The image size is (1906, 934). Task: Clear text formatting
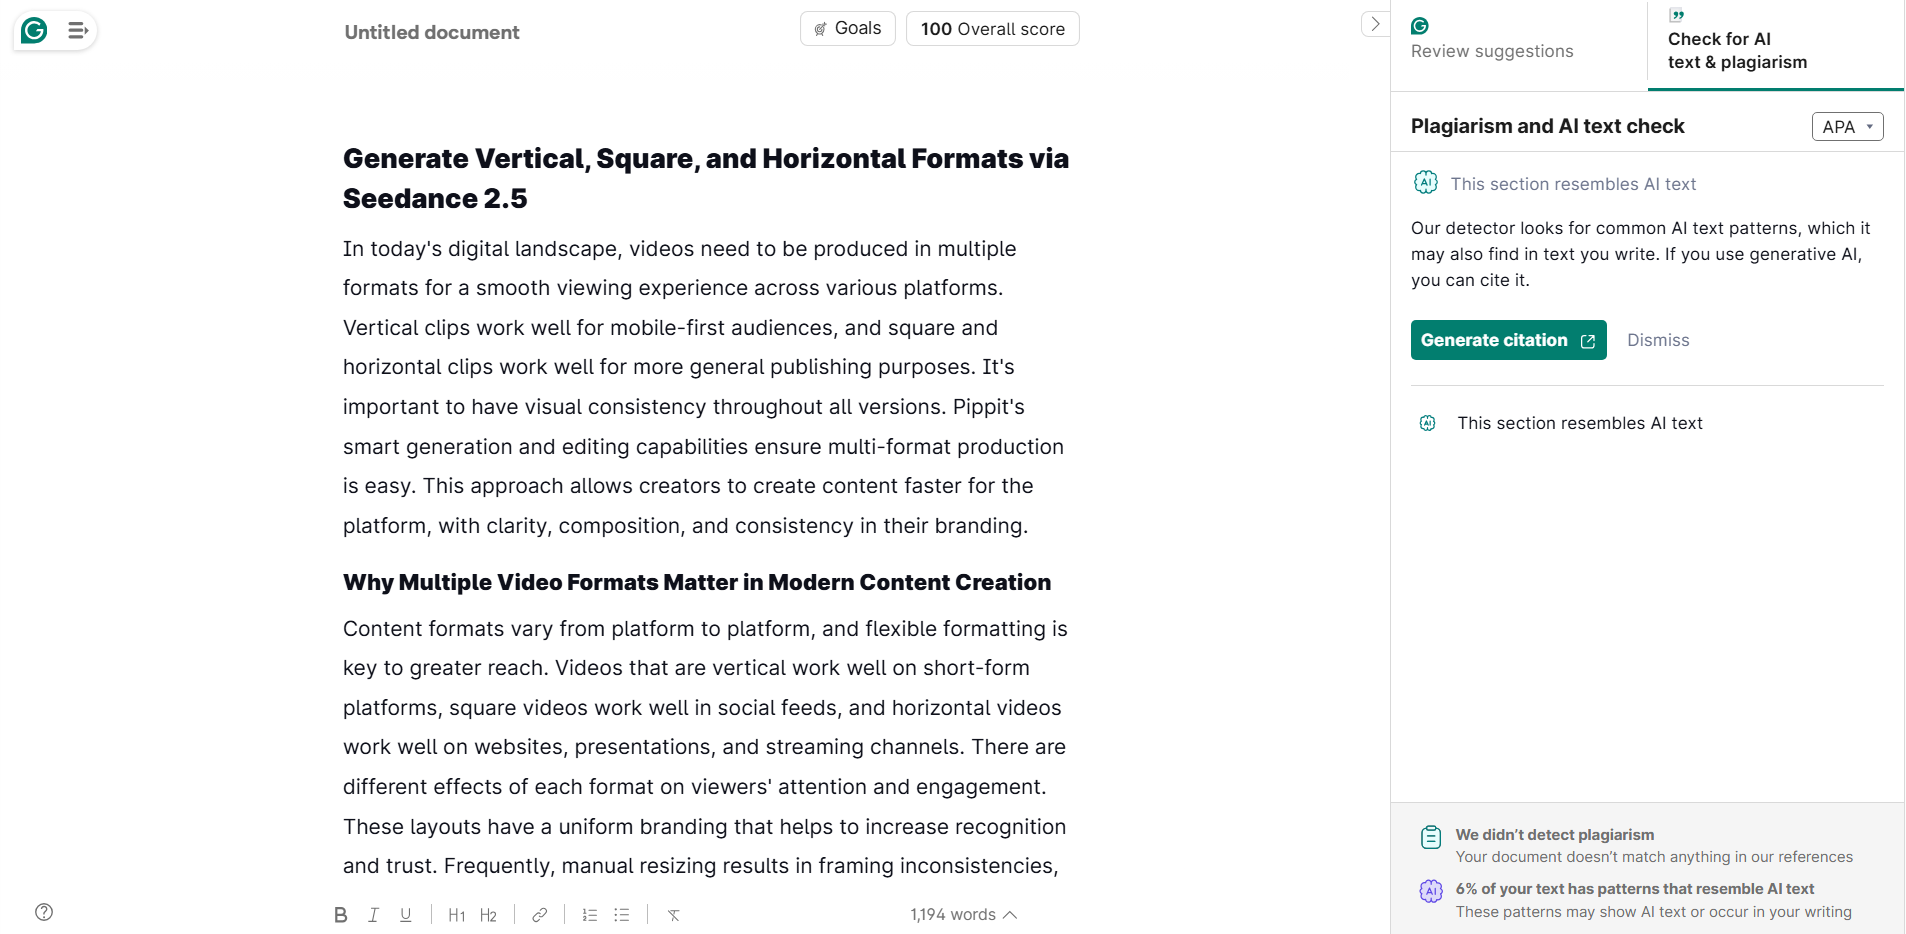tap(674, 915)
